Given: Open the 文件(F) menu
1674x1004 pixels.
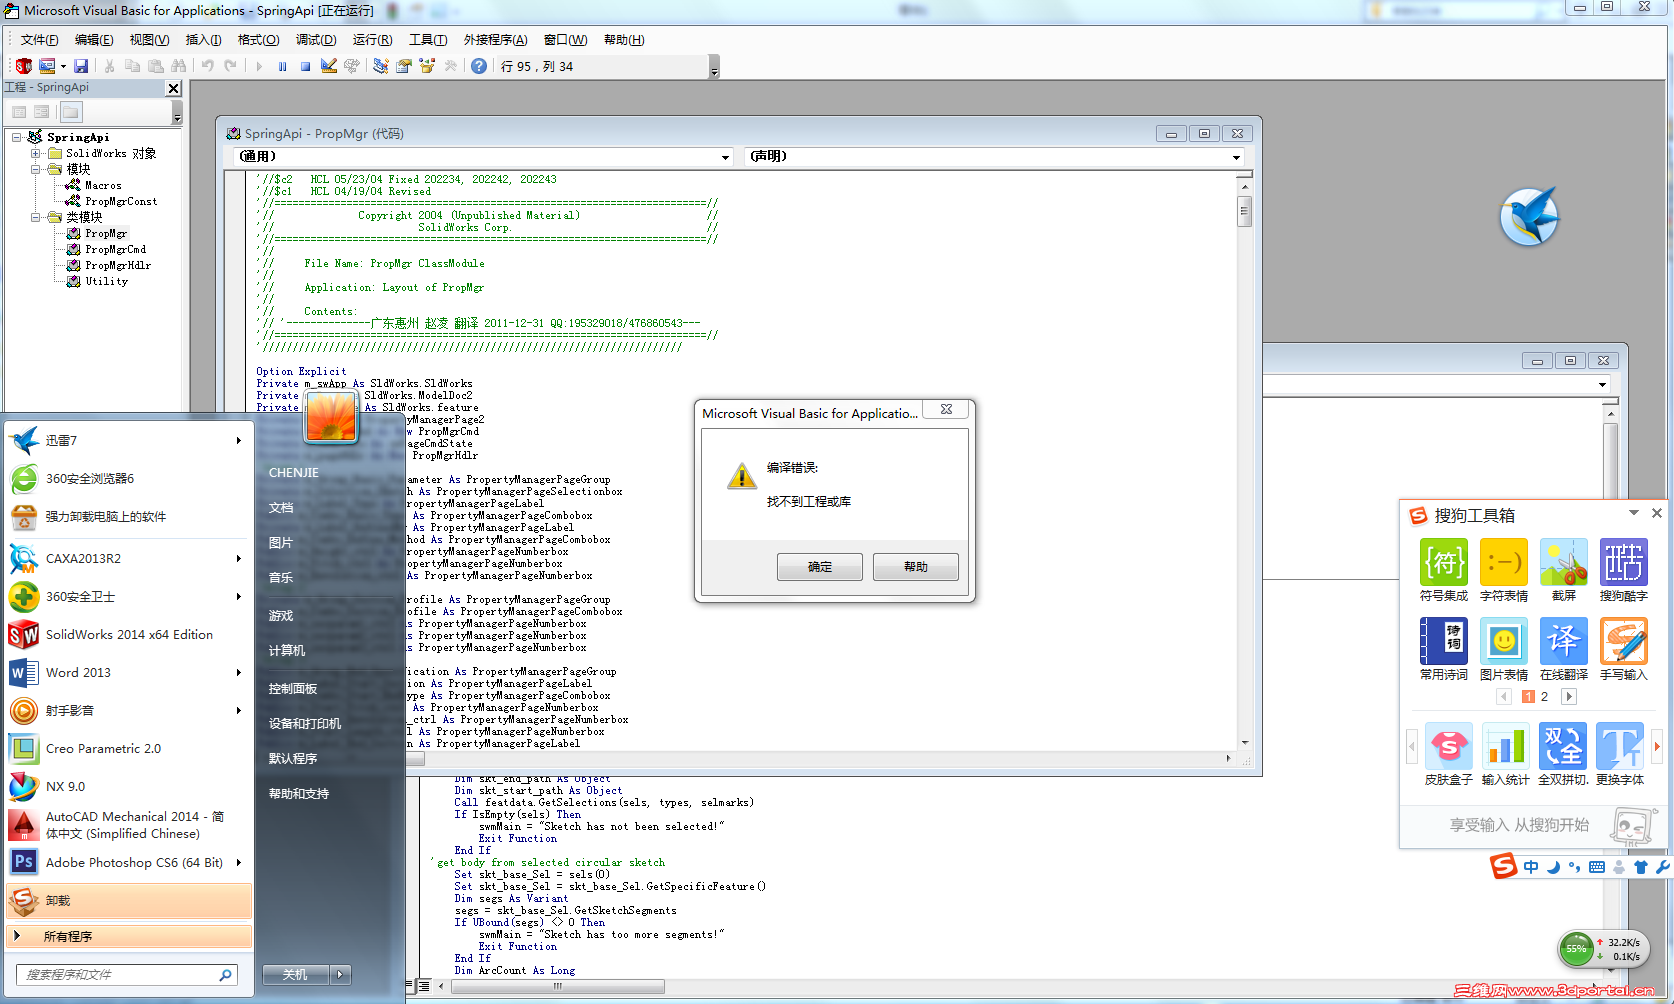Looking at the screenshot, I should click(x=39, y=40).
